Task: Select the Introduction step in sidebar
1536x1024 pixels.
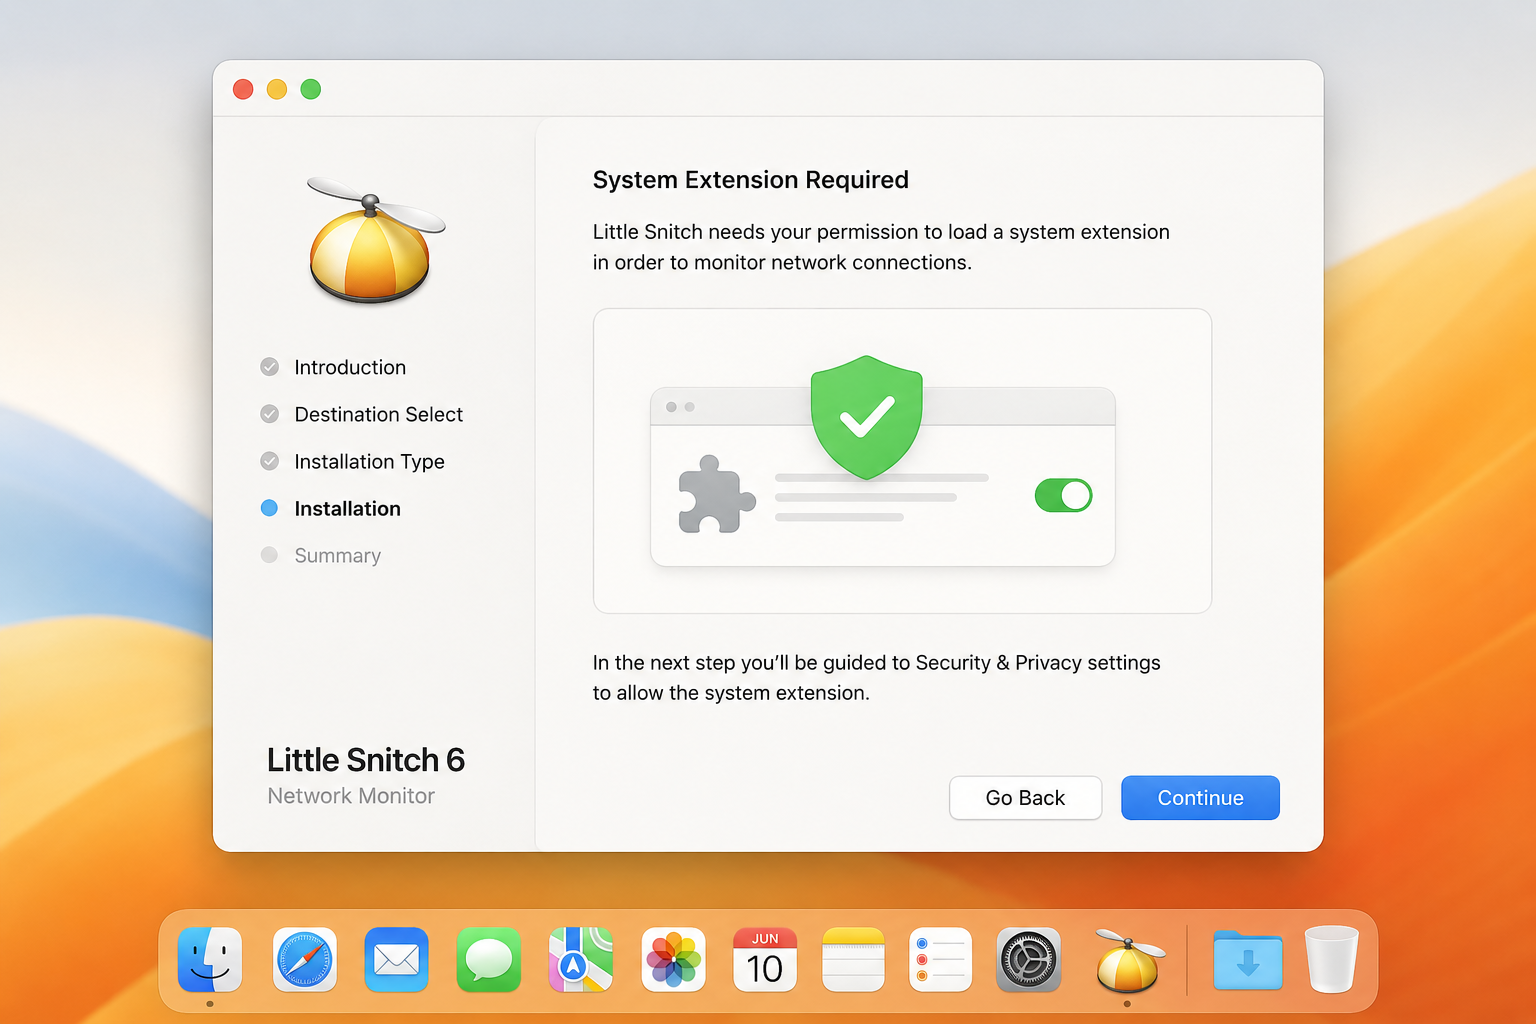Action: 350,367
